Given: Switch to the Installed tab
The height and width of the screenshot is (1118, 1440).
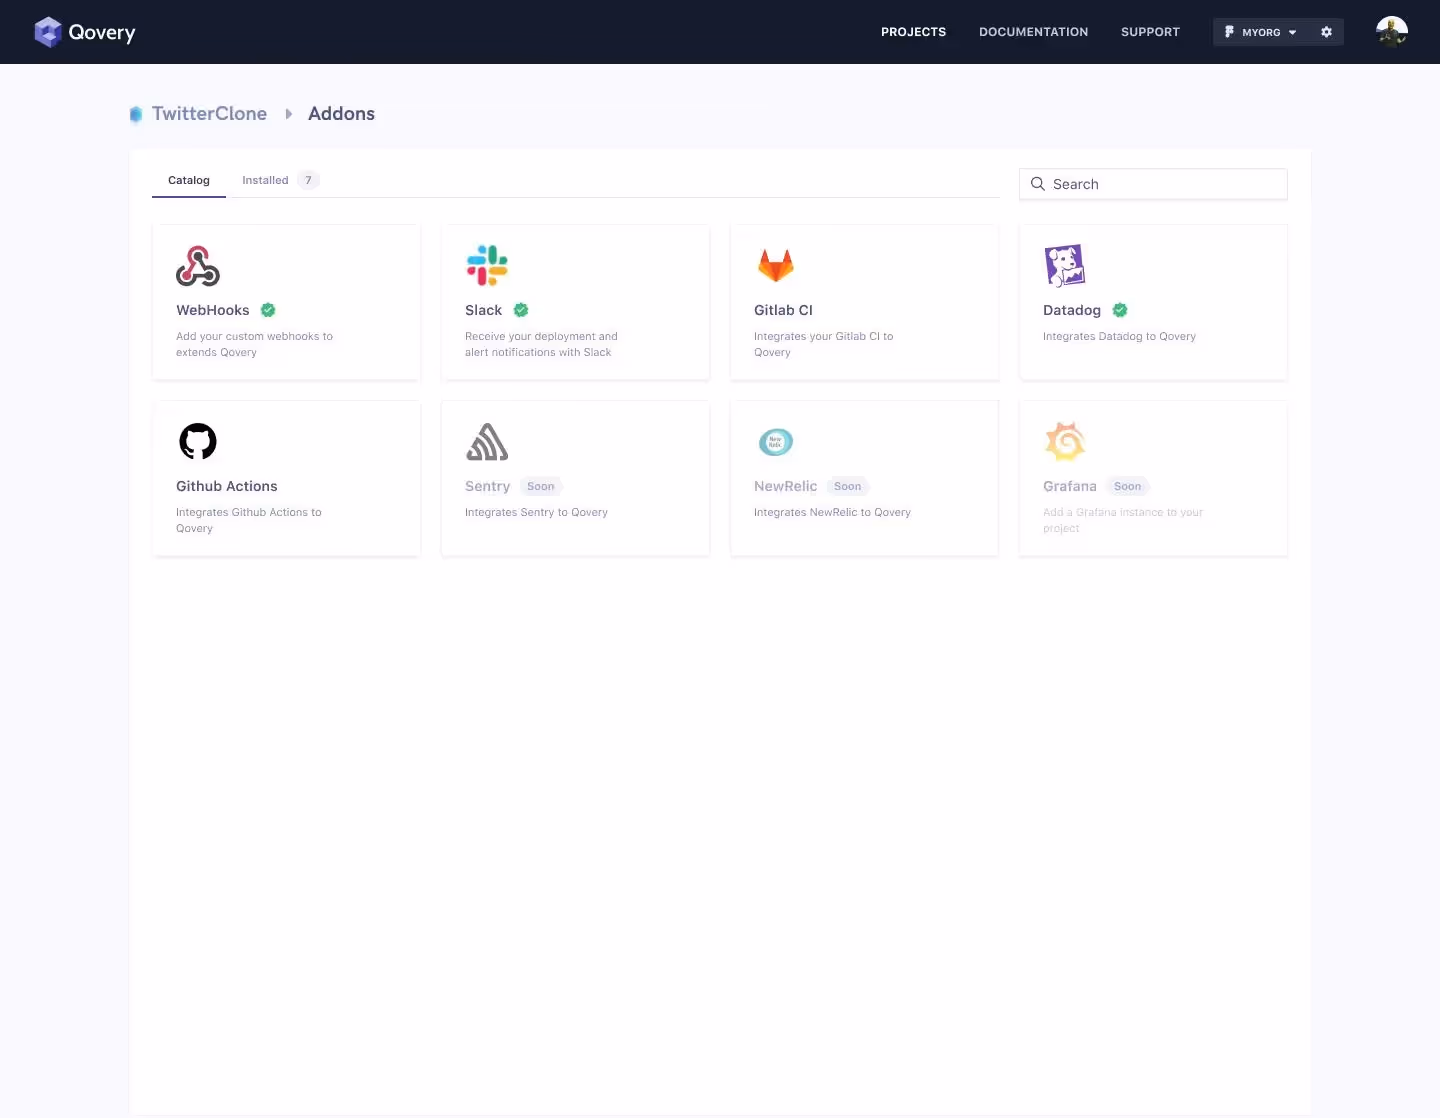Looking at the screenshot, I should click(x=265, y=180).
